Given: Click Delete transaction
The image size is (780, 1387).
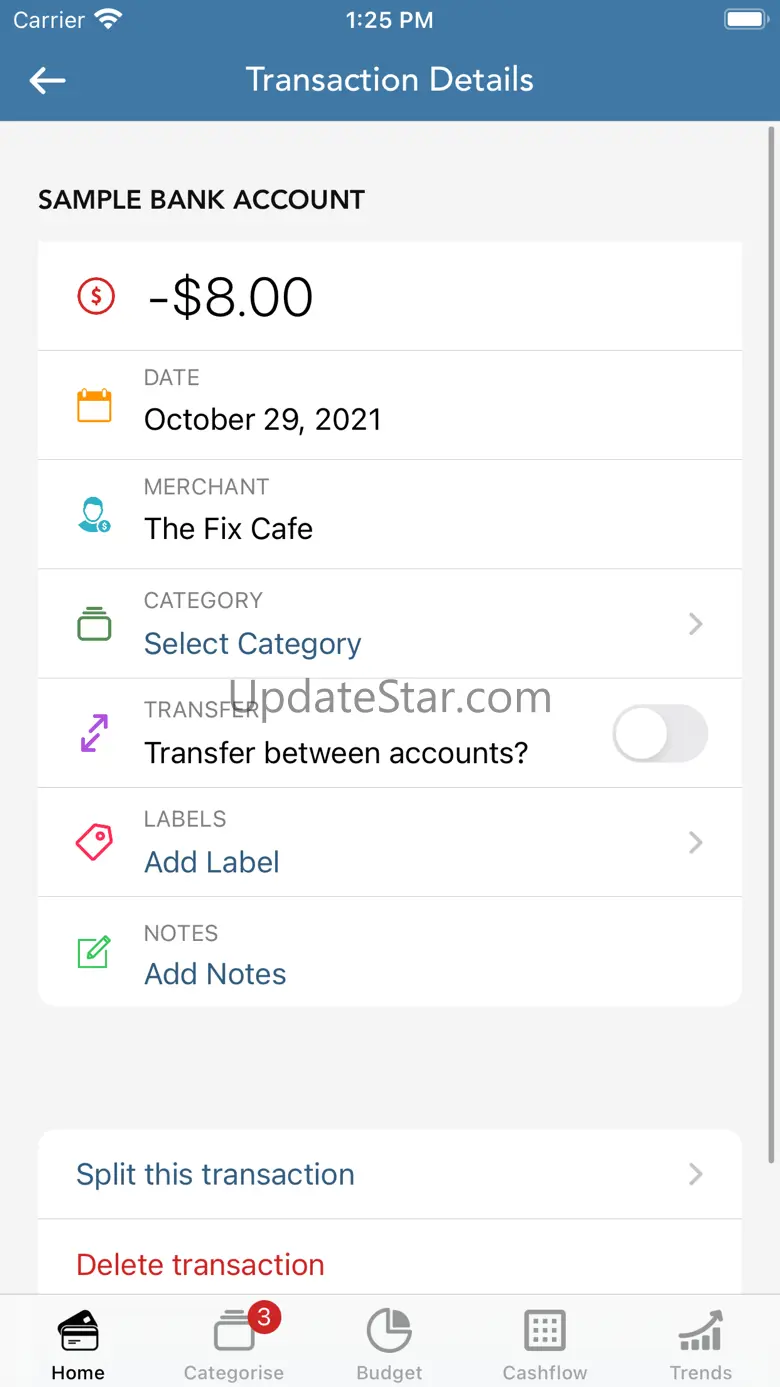Looking at the screenshot, I should point(200,1264).
